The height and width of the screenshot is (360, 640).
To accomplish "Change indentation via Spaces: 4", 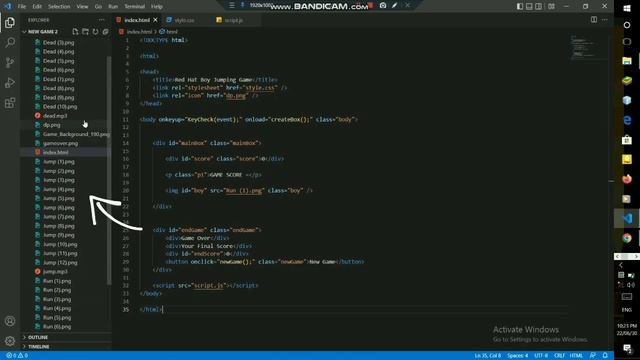I will pyautogui.click(x=518, y=356).
